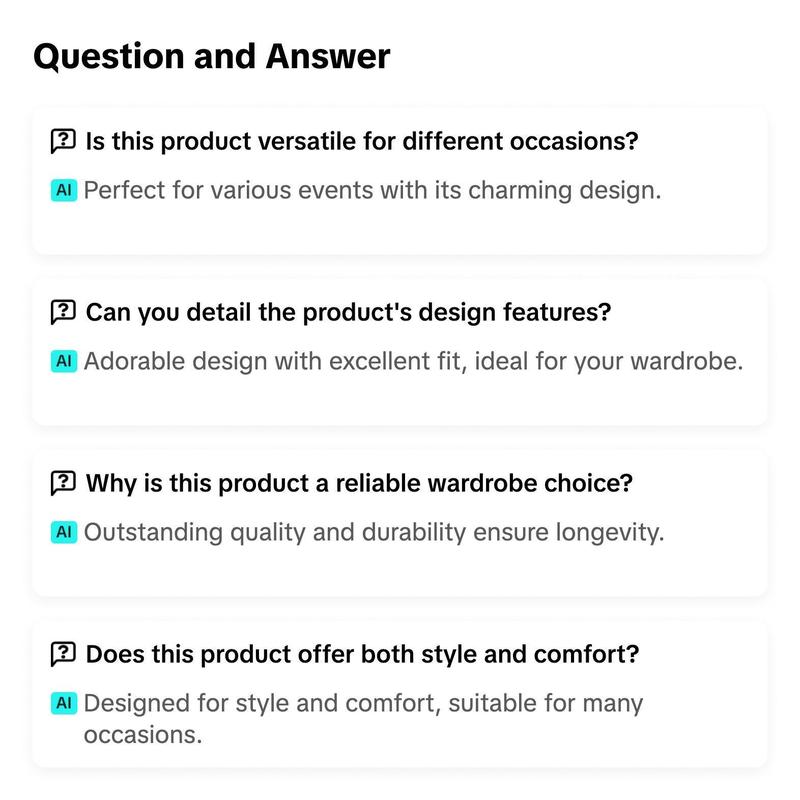
Task: Click empty area of the versatile occasions card
Action: pos(399,230)
